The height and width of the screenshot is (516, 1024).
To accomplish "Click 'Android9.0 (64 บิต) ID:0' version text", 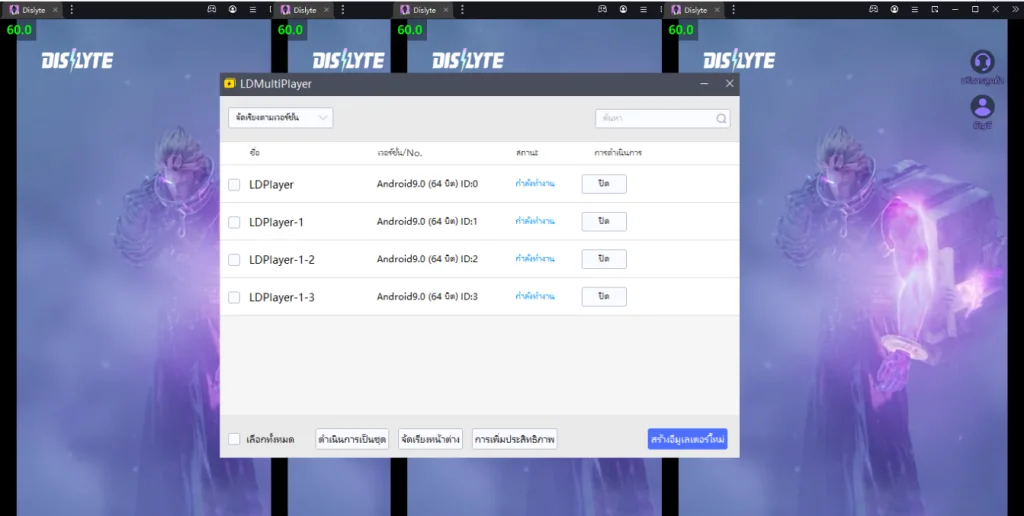I will click(x=427, y=184).
